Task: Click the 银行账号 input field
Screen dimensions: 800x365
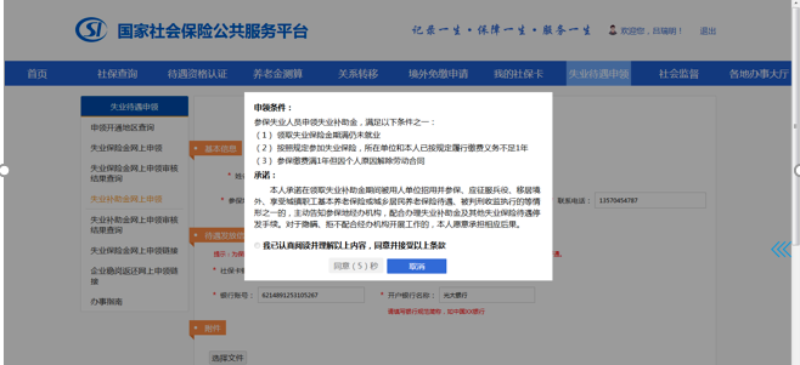Action: pos(311,295)
